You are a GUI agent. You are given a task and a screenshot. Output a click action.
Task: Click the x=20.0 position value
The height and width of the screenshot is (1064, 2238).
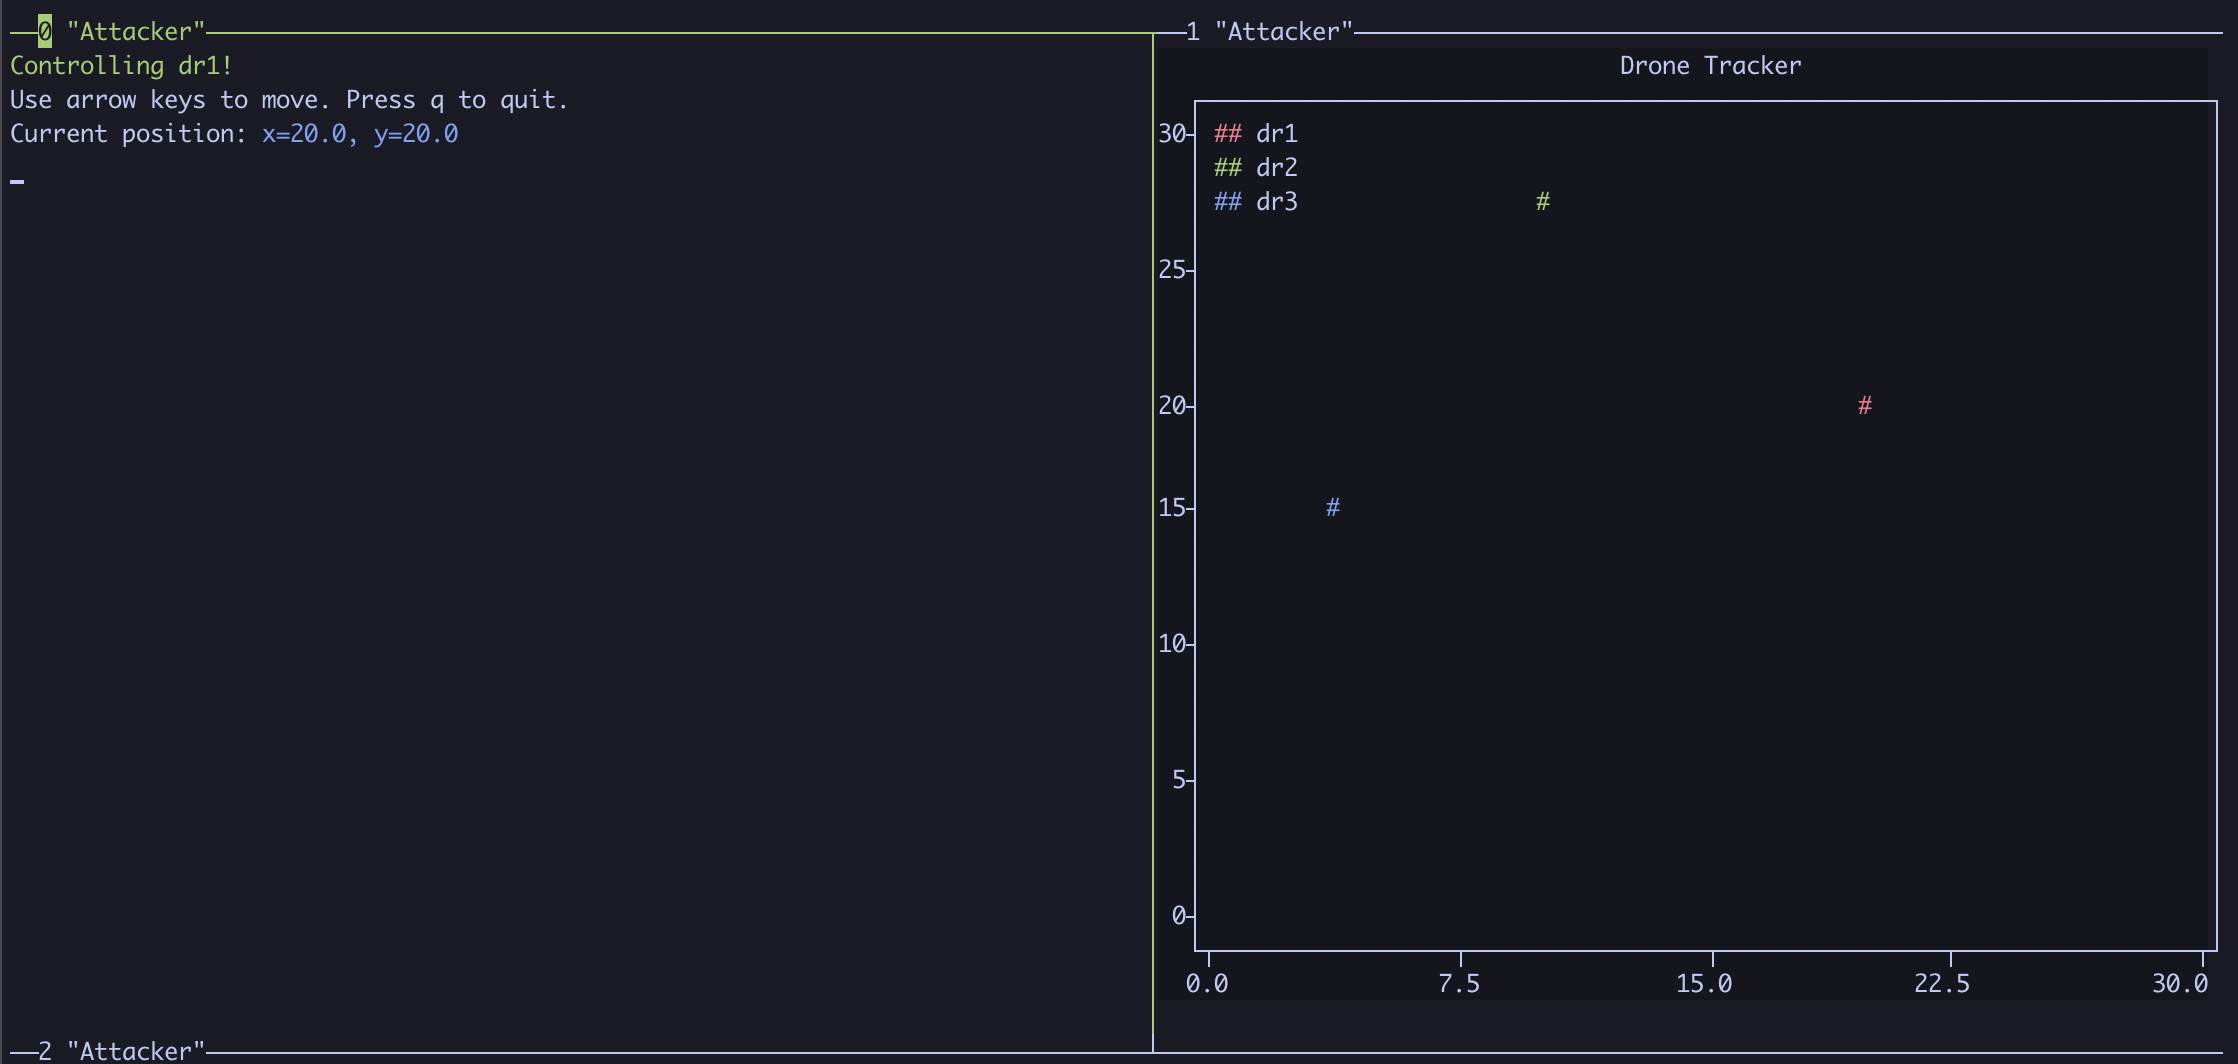point(304,134)
